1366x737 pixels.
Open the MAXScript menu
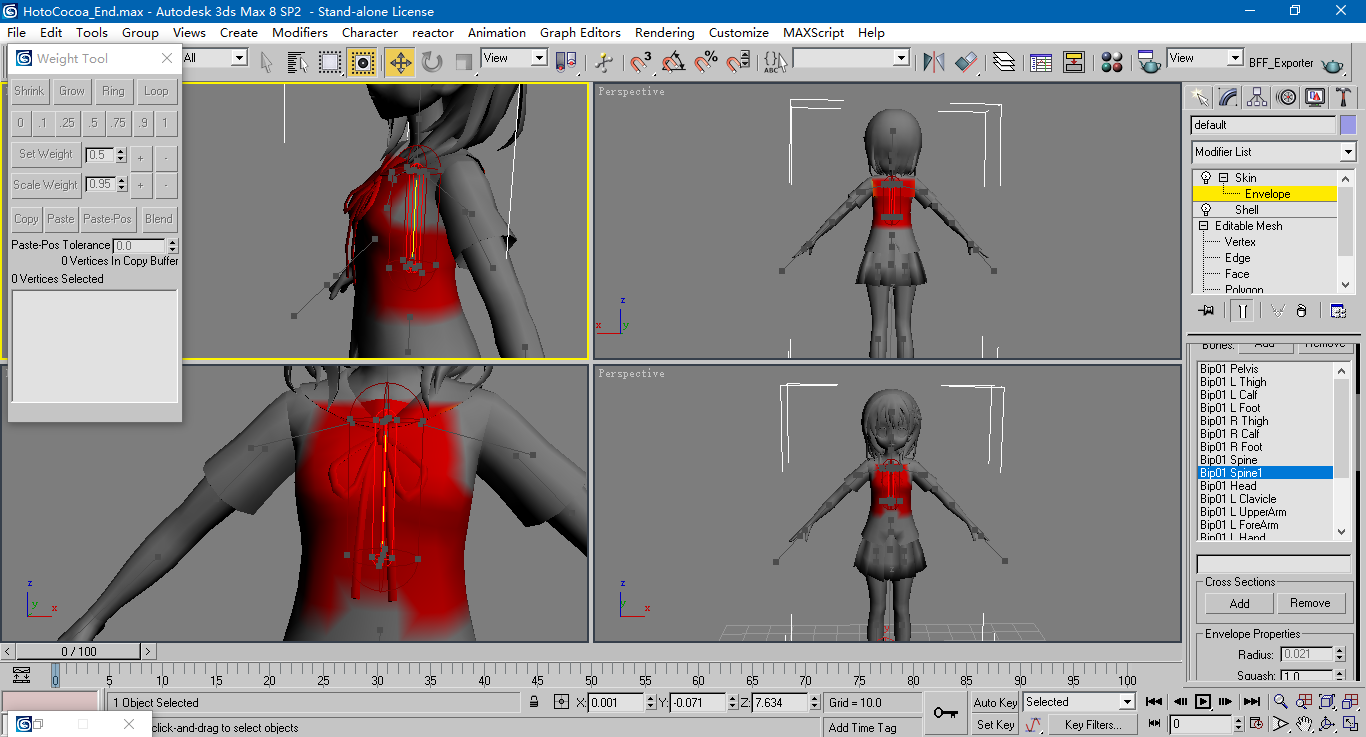click(x=813, y=33)
